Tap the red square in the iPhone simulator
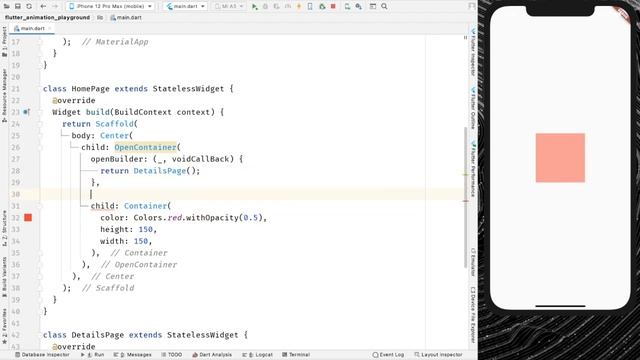 point(560,158)
